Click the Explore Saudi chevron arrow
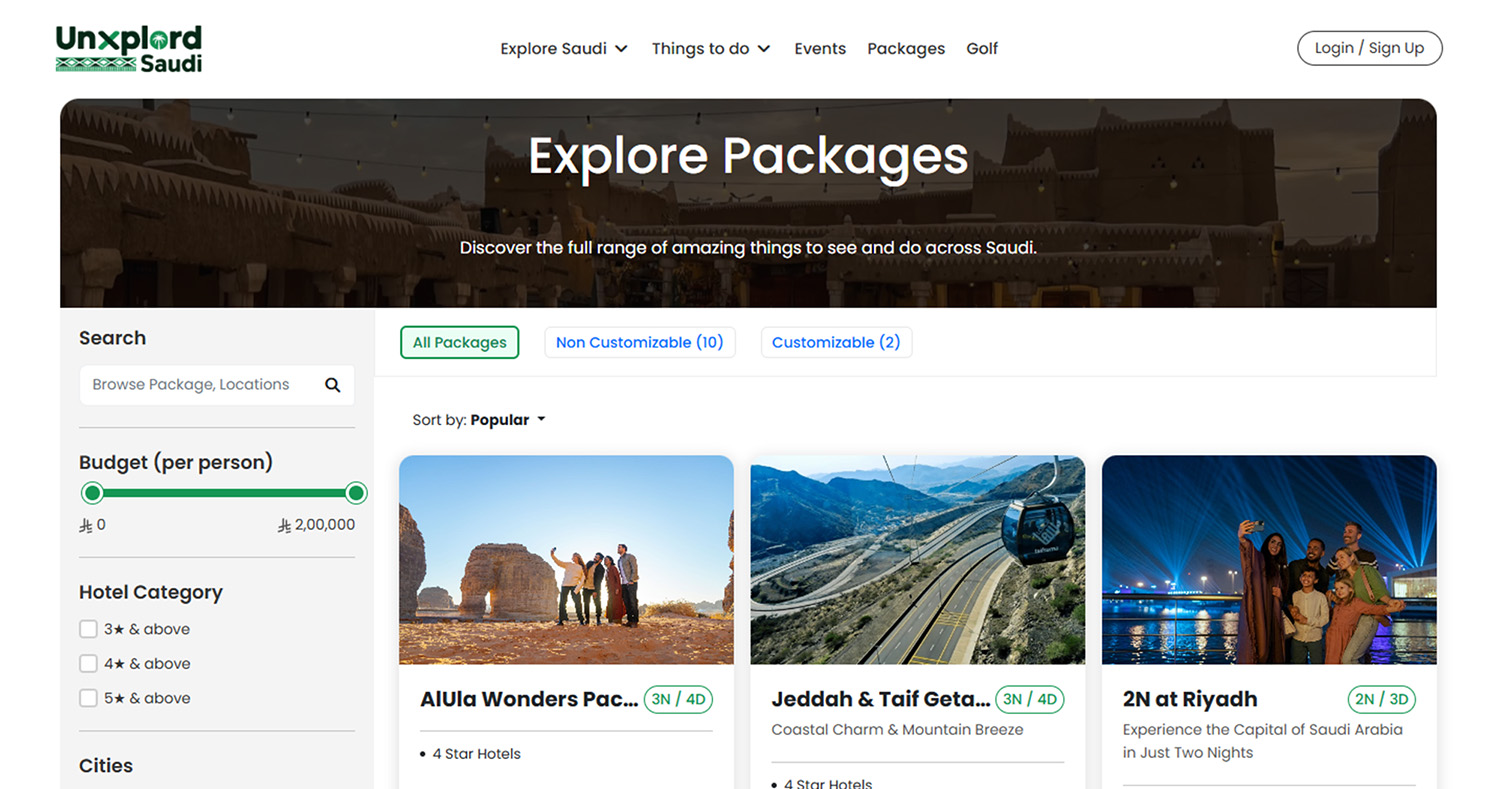Image resolution: width=1497 pixels, height=789 pixels. pos(622,49)
